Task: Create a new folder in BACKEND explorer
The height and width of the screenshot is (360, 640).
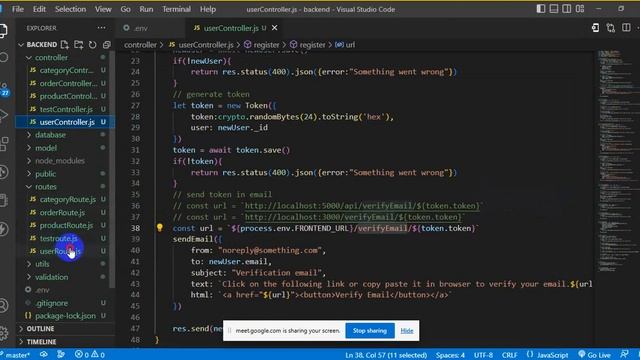Action: 78,44
